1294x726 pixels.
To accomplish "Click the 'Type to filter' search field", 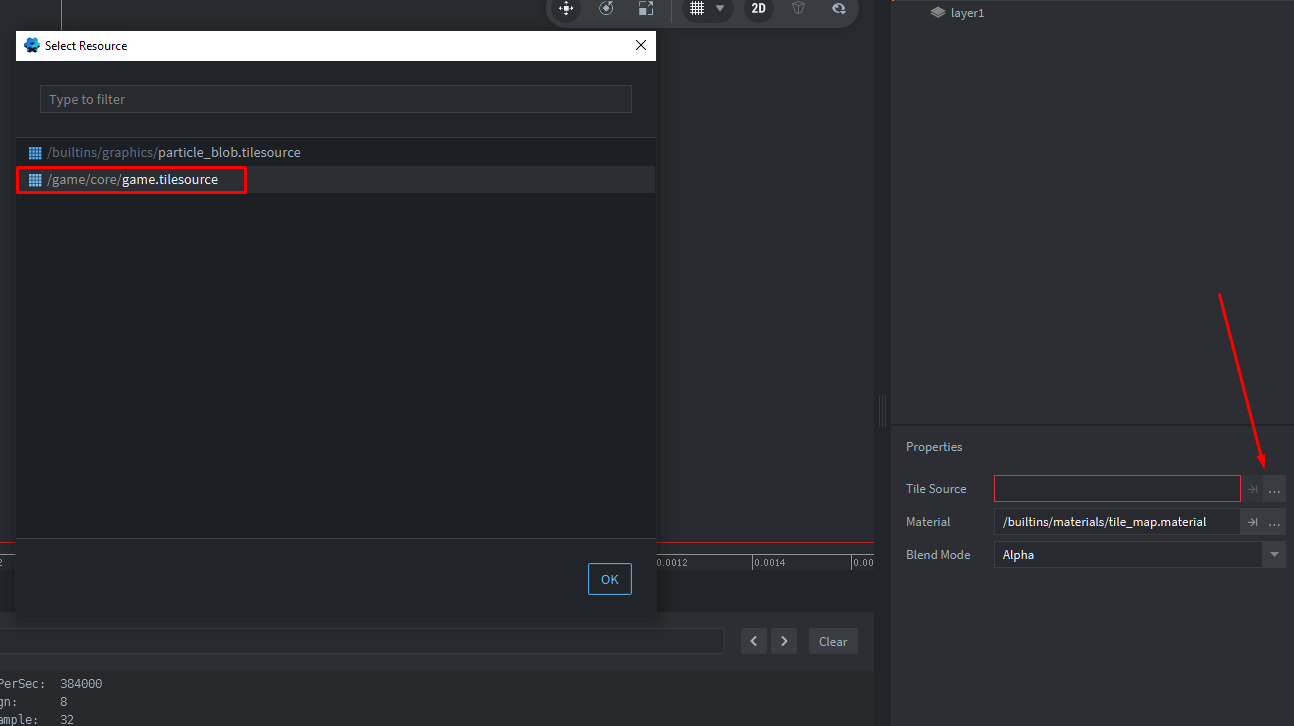I will [335, 99].
